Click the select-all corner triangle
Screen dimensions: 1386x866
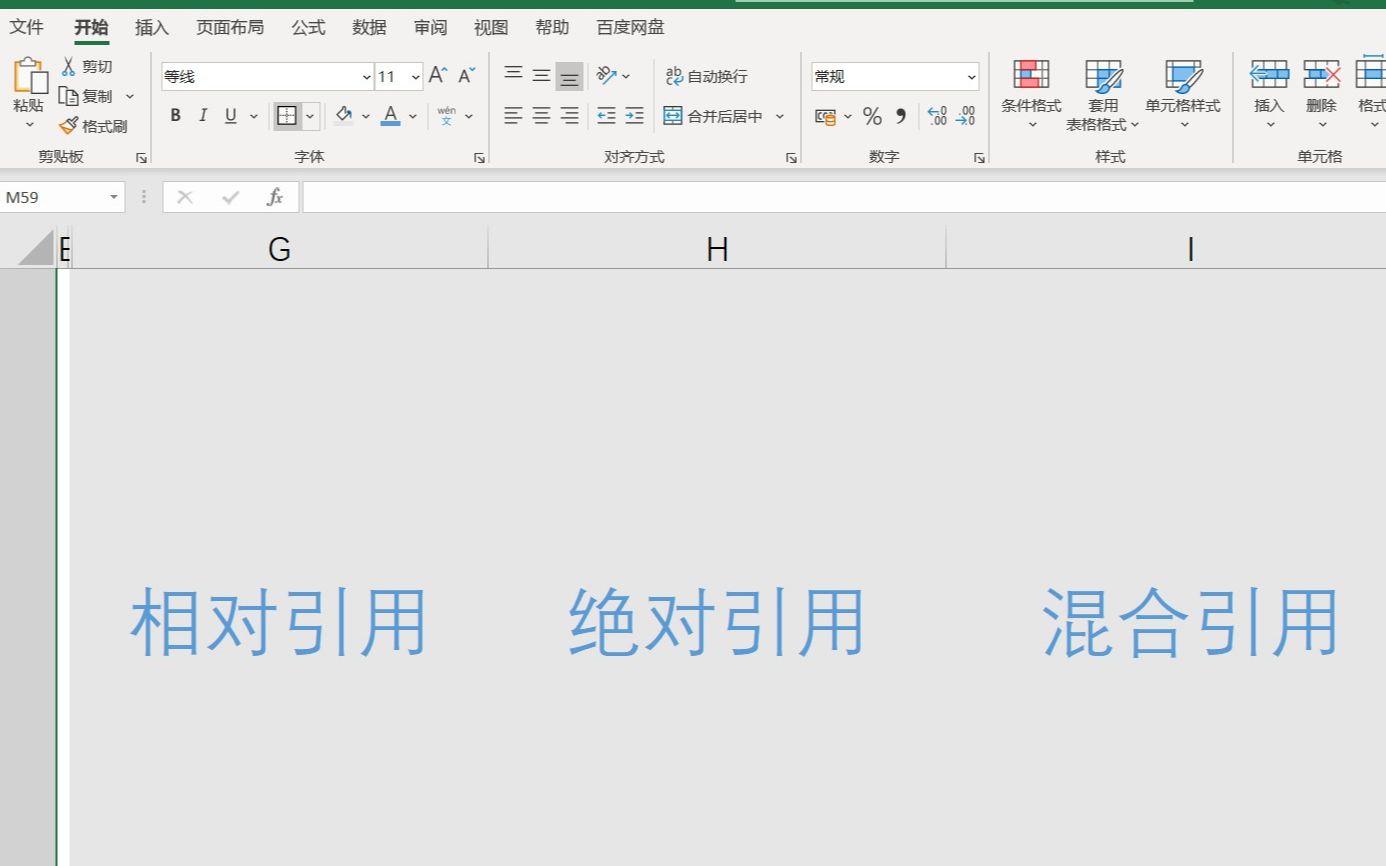click(x=36, y=248)
